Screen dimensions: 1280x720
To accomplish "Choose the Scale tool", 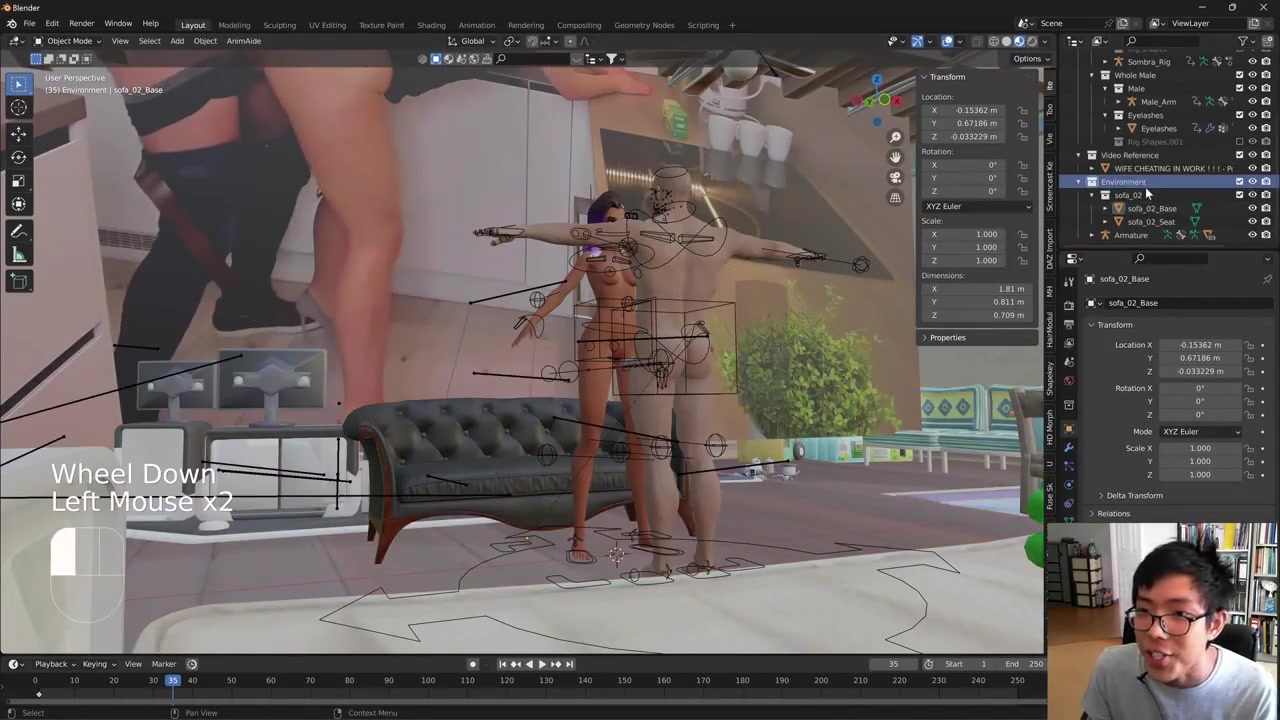I will tap(18, 181).
